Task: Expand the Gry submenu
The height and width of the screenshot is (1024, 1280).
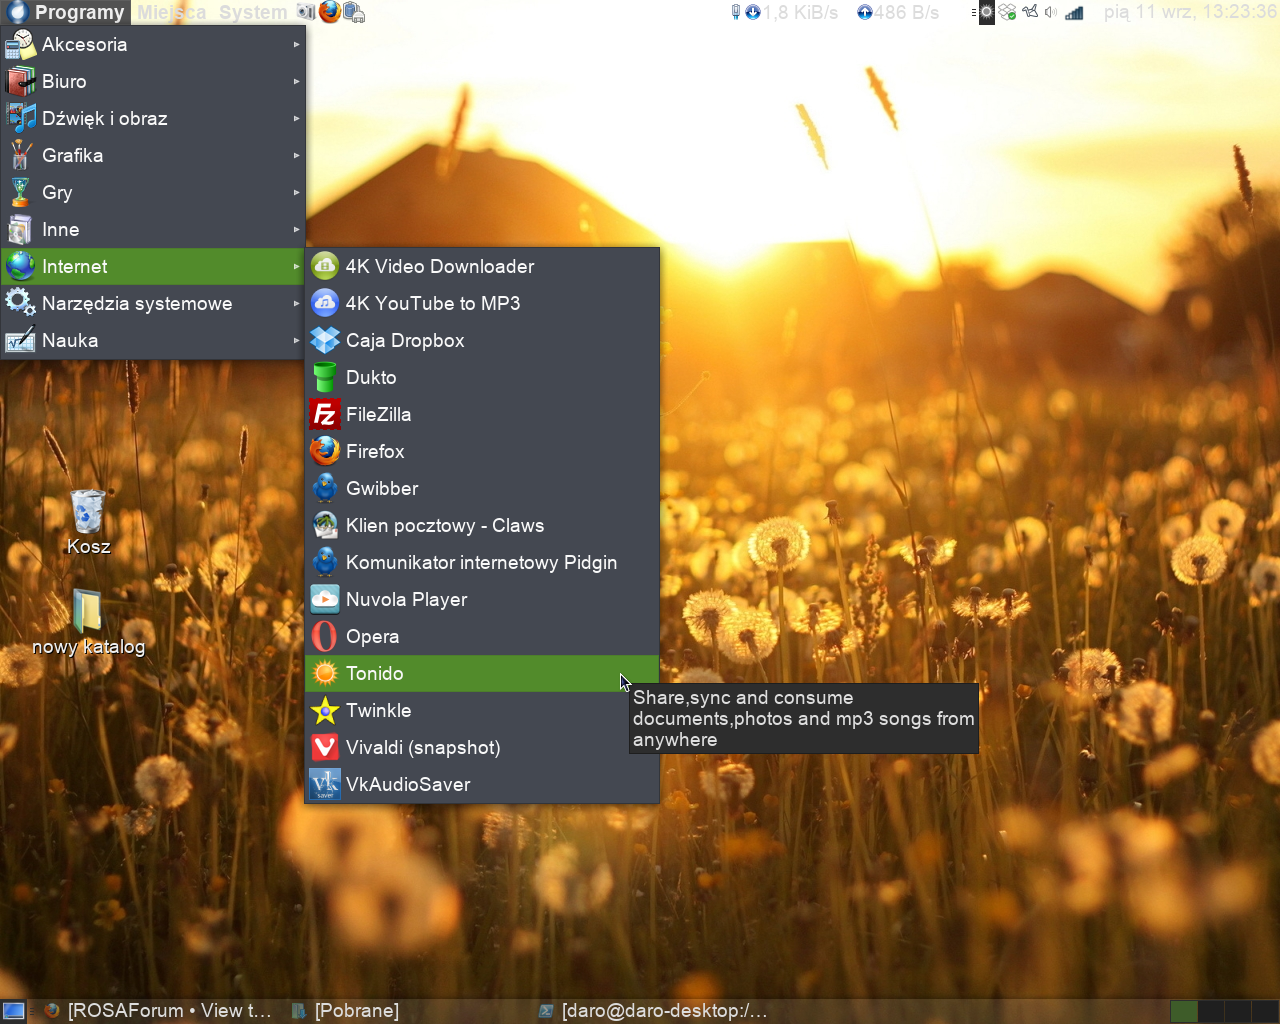Action: 153,192
